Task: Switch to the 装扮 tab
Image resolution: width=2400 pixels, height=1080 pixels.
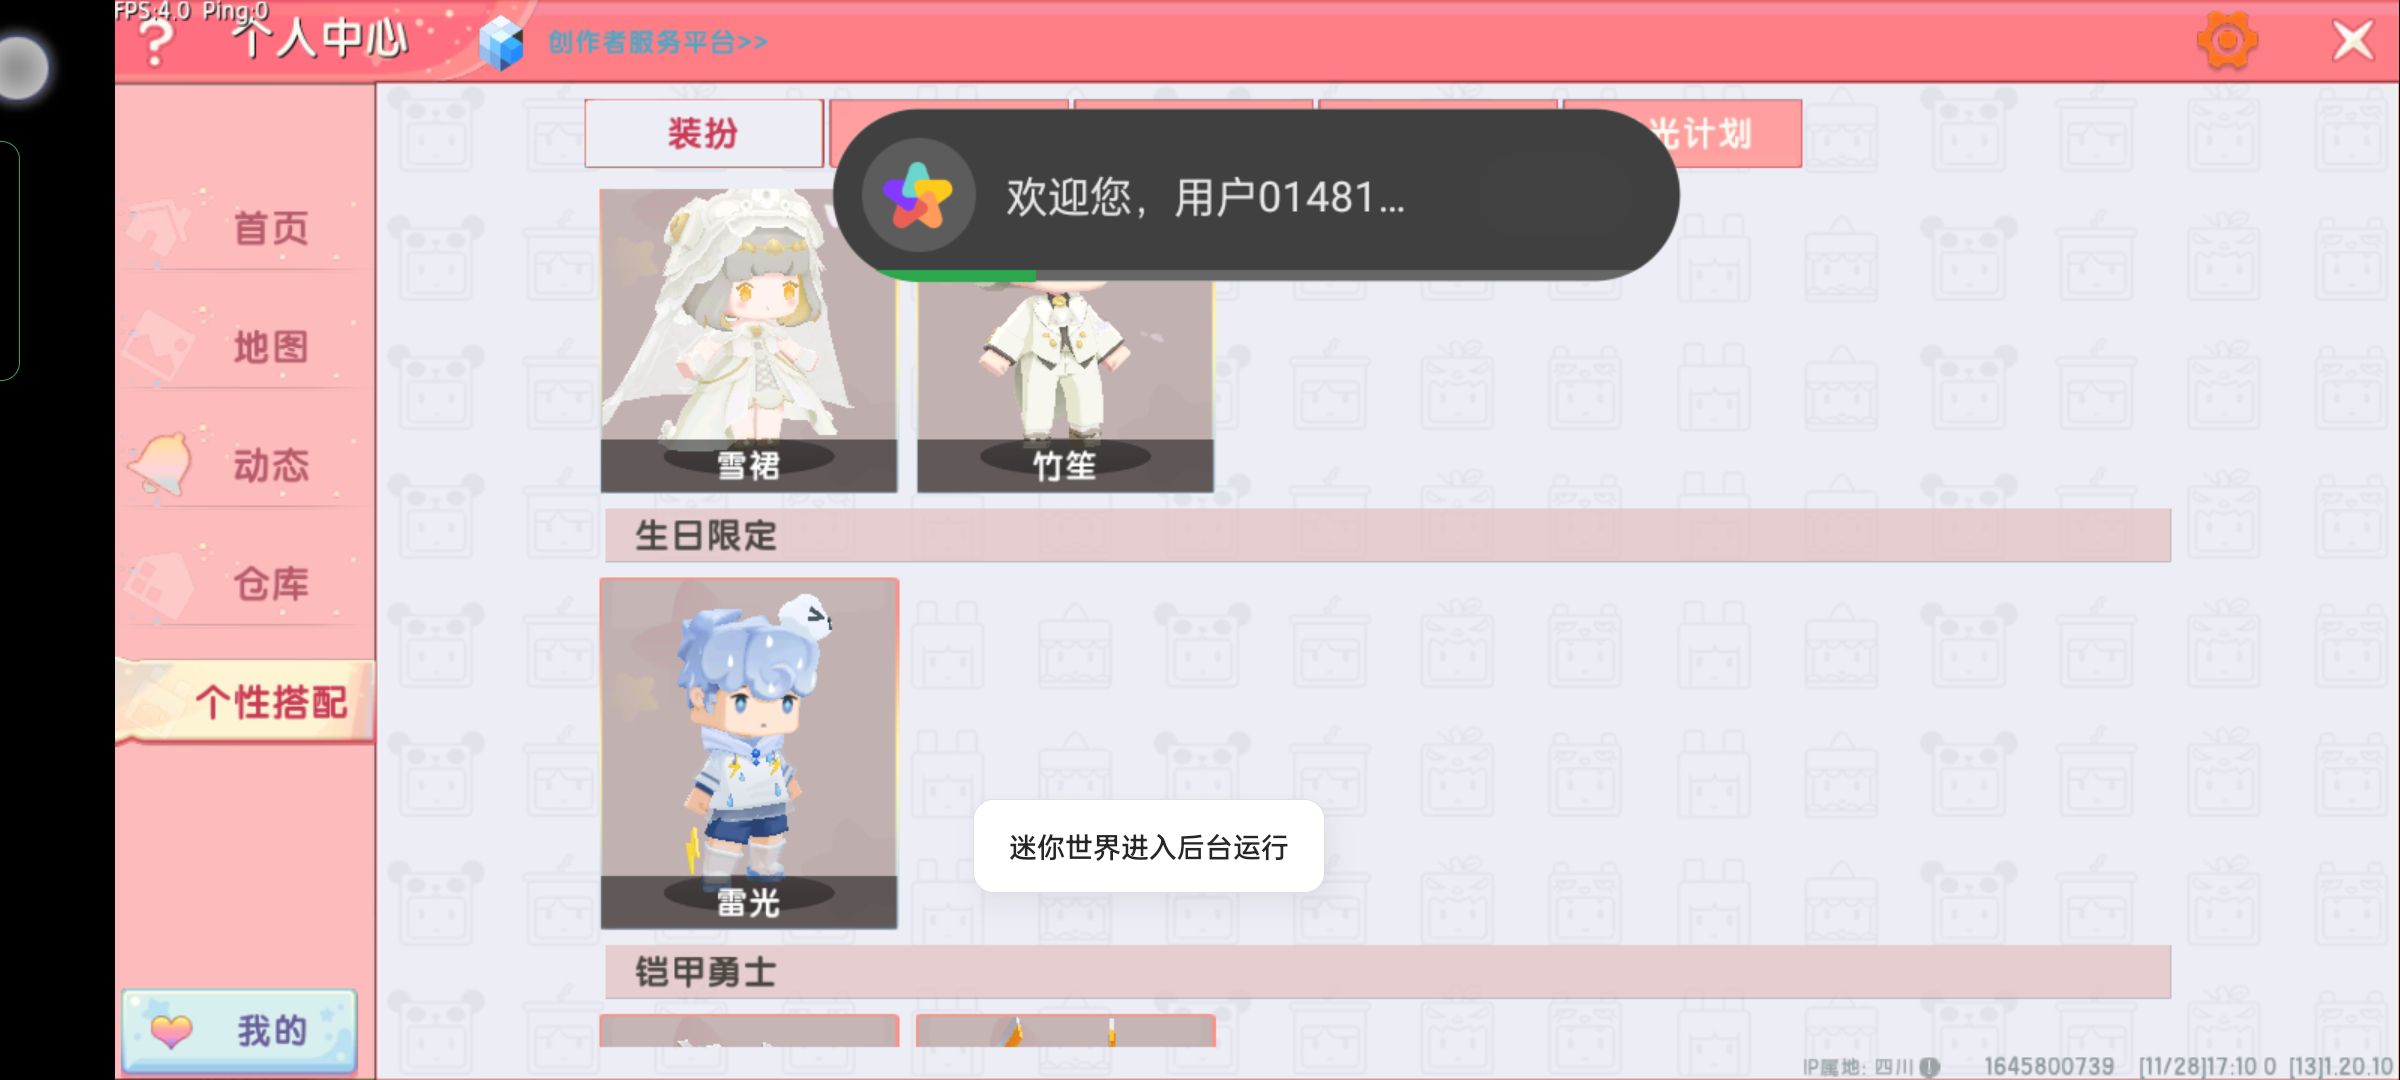Action: [x=703, y=133]
